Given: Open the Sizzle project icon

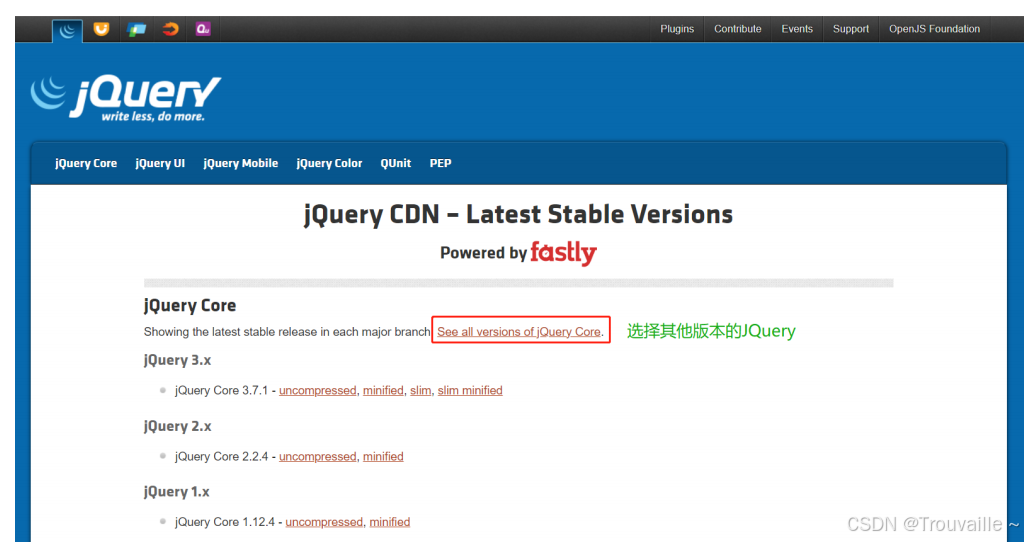Looking at the screenshot, I should pyautogui.click(x=170, y=29).
